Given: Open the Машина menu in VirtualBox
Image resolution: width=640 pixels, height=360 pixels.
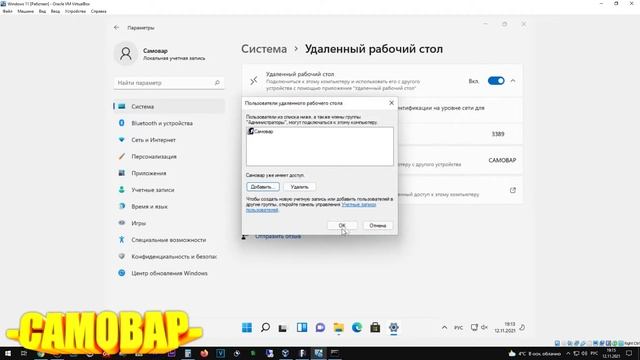Looking at the screenshot, I should [25, 11].
